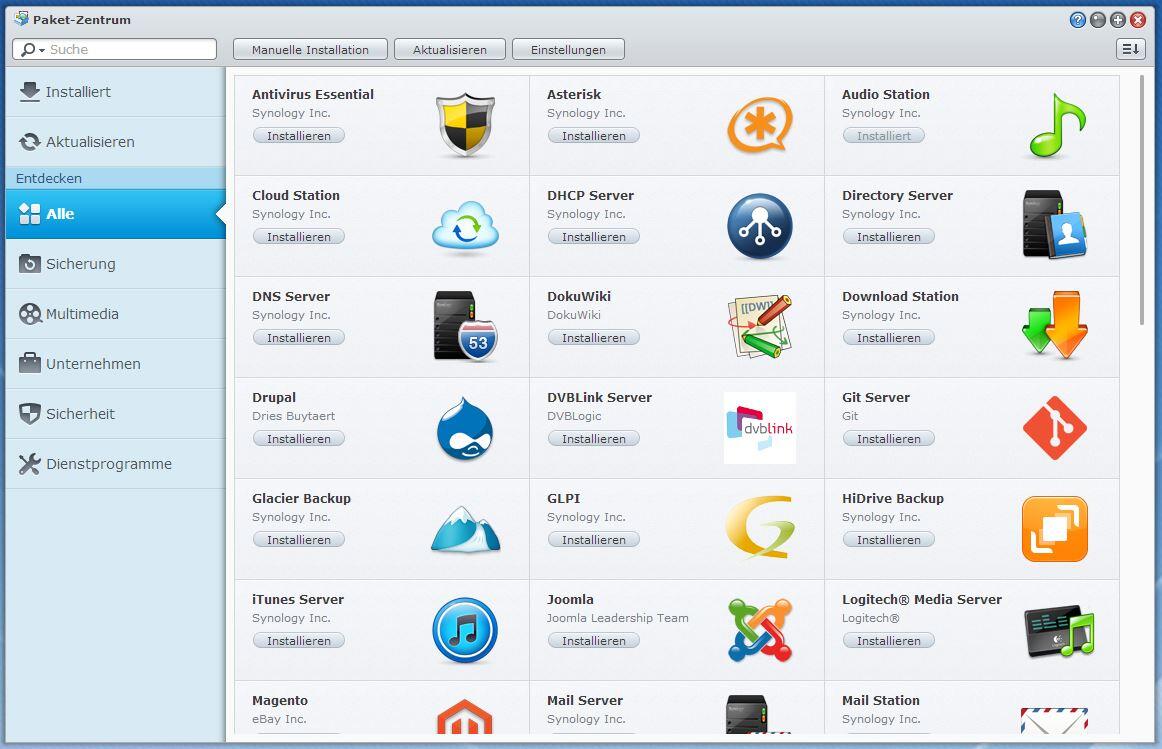Click the Git Server icon
This screenshot has height=749, width=1162.
(1055, 427)
